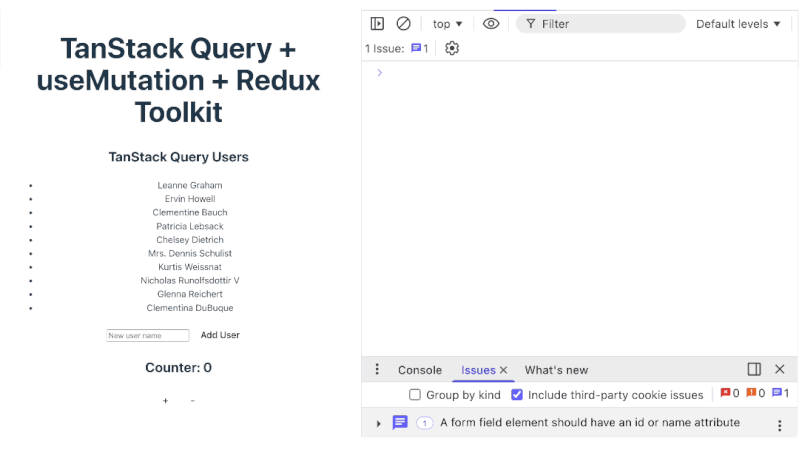Click the dock drawer side icon

(x=754, y=370)
